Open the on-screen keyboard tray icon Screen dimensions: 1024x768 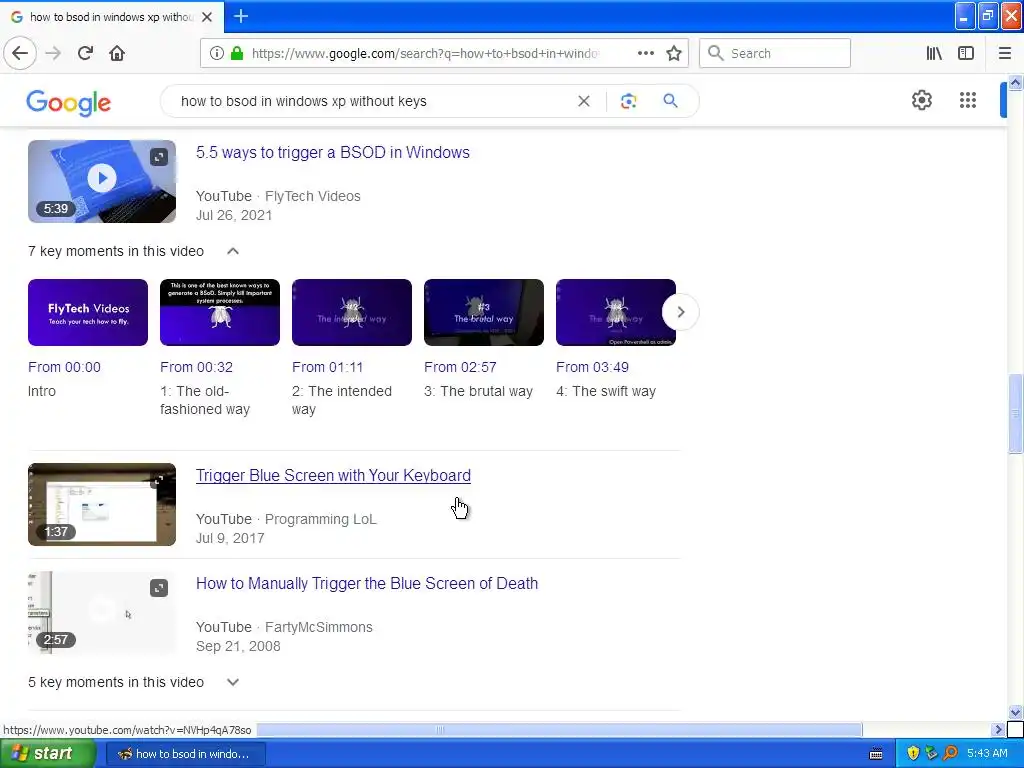click(876, 754)
